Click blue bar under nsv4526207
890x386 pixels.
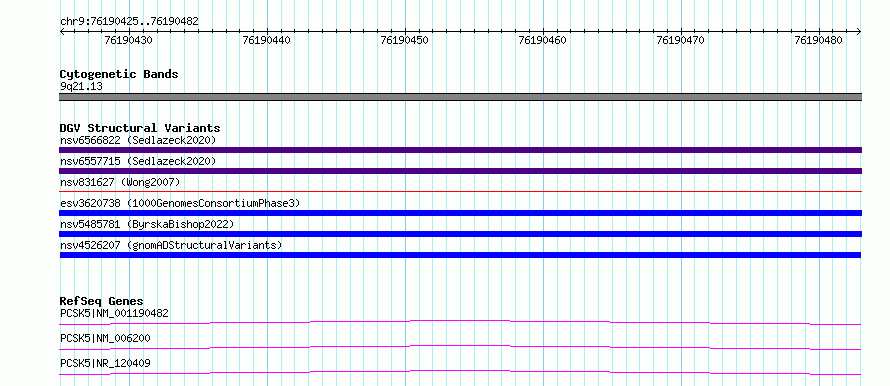pos(460,255)
